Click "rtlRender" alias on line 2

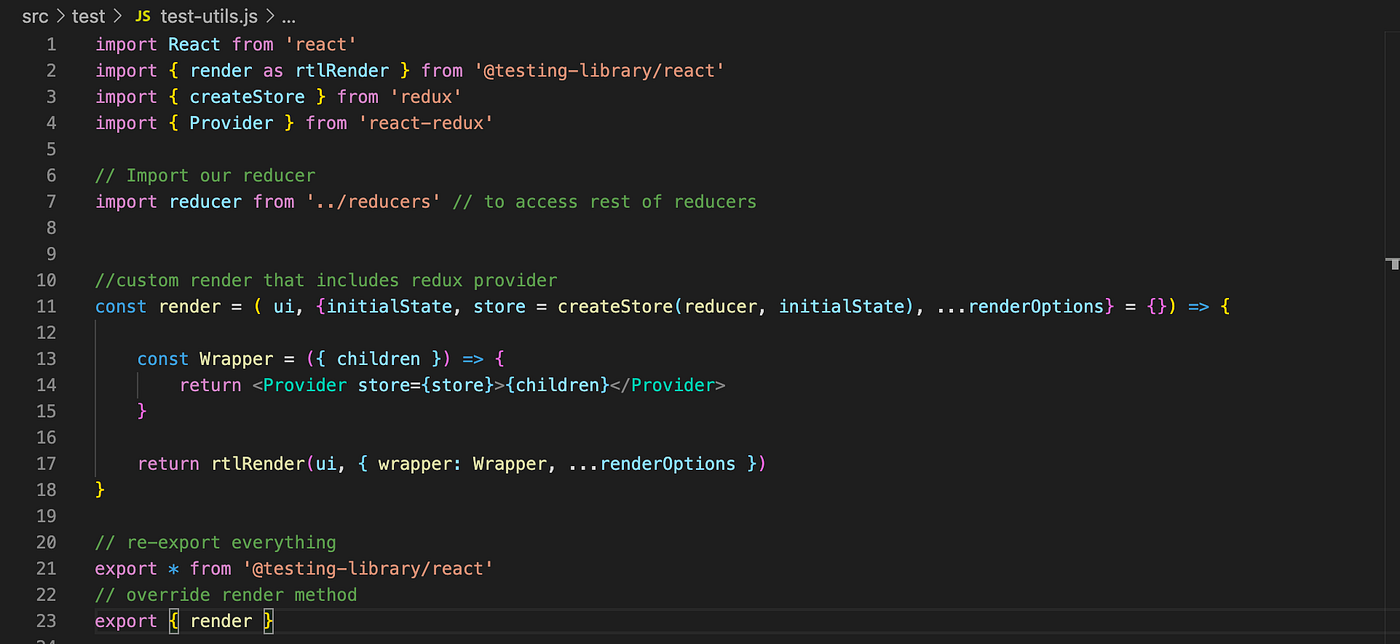click(341, 70)
